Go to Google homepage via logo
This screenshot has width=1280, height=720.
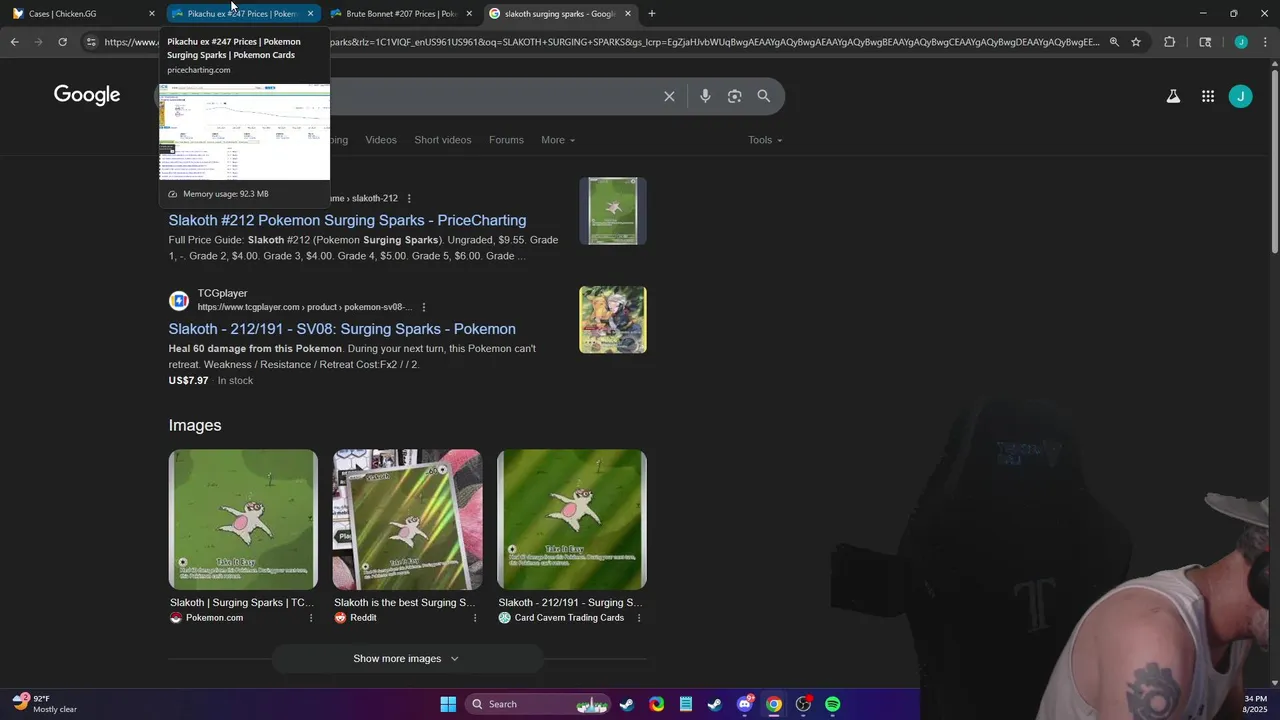87,95
